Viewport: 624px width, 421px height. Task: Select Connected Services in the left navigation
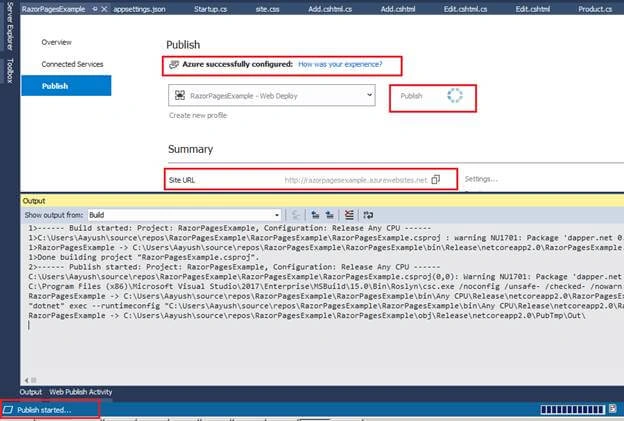pyautogui.click(x=72, y=64)
